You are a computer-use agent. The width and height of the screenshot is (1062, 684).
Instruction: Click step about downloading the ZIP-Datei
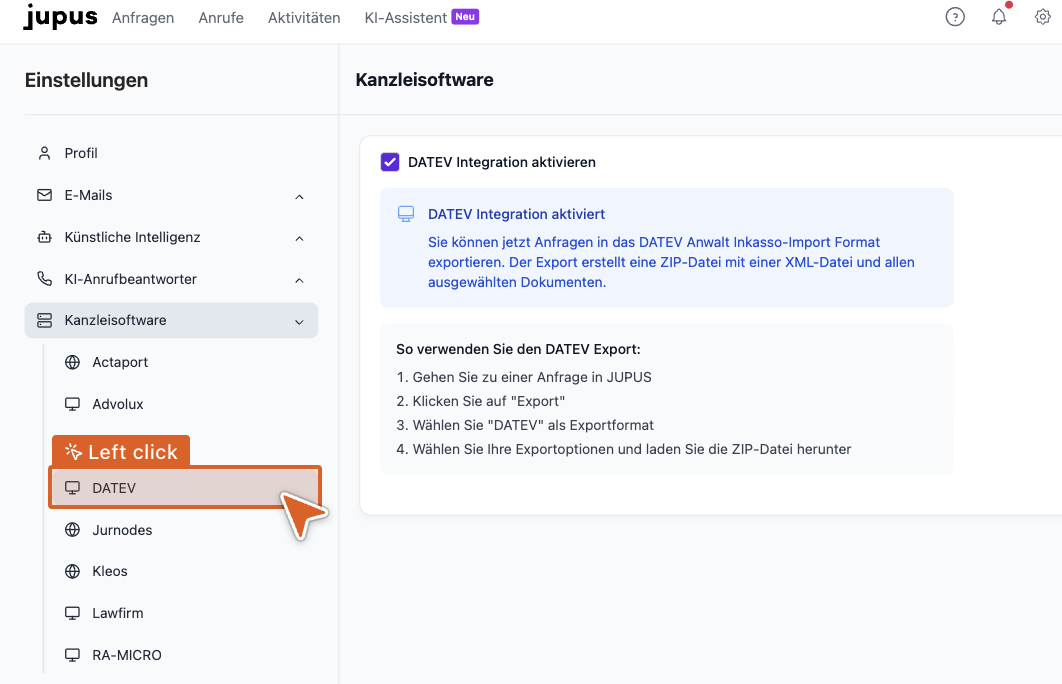632,449
